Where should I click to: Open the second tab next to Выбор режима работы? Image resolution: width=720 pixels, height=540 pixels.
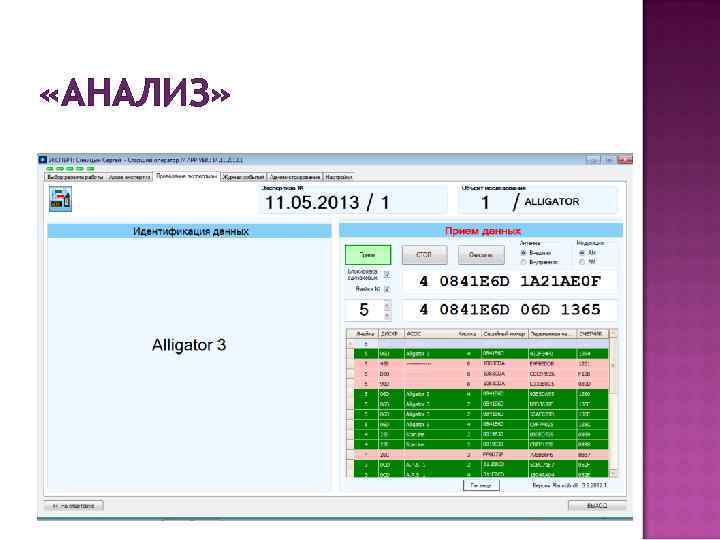[129, 177]
